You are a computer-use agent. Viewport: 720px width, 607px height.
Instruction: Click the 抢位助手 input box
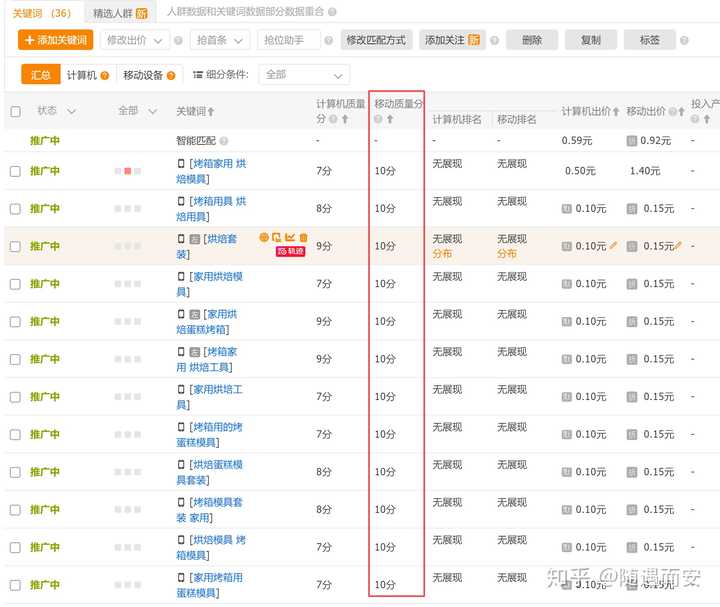click(x=289, y=40)
